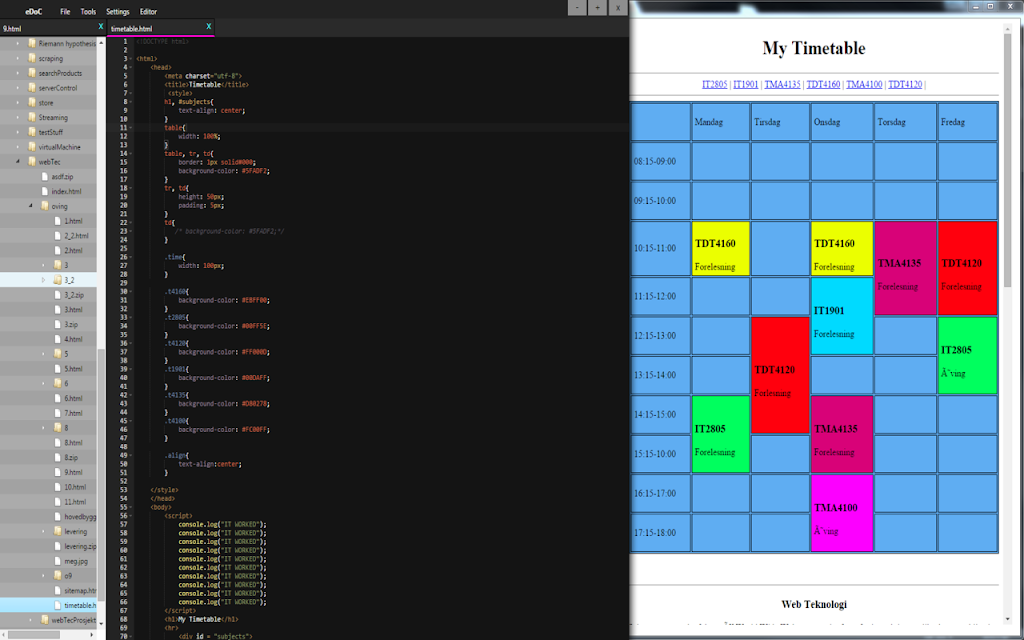This screenshot has width=1024, height=640.
Task: Click the levering.zip file icon
Action: [x=57, y=546]
